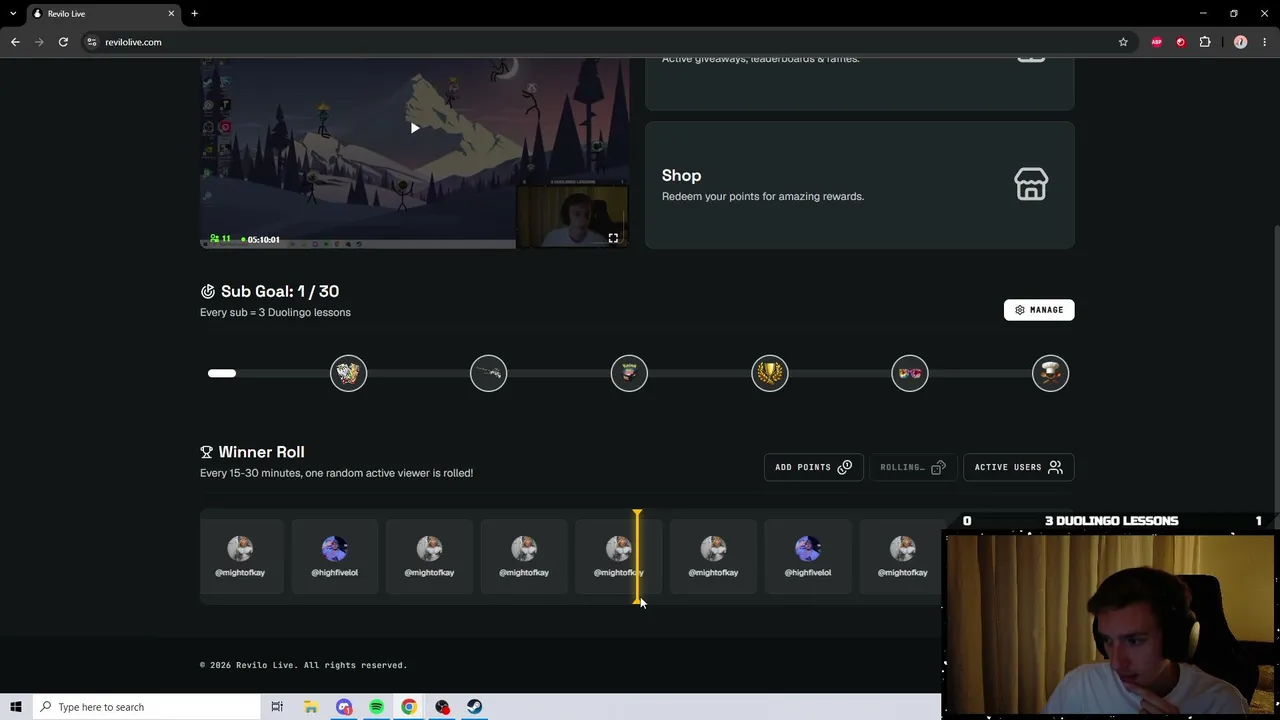The width and height of the screenshot is (1280, 720).
Task: Select the rifle reward milestone
Action: (x=489, y=373)
